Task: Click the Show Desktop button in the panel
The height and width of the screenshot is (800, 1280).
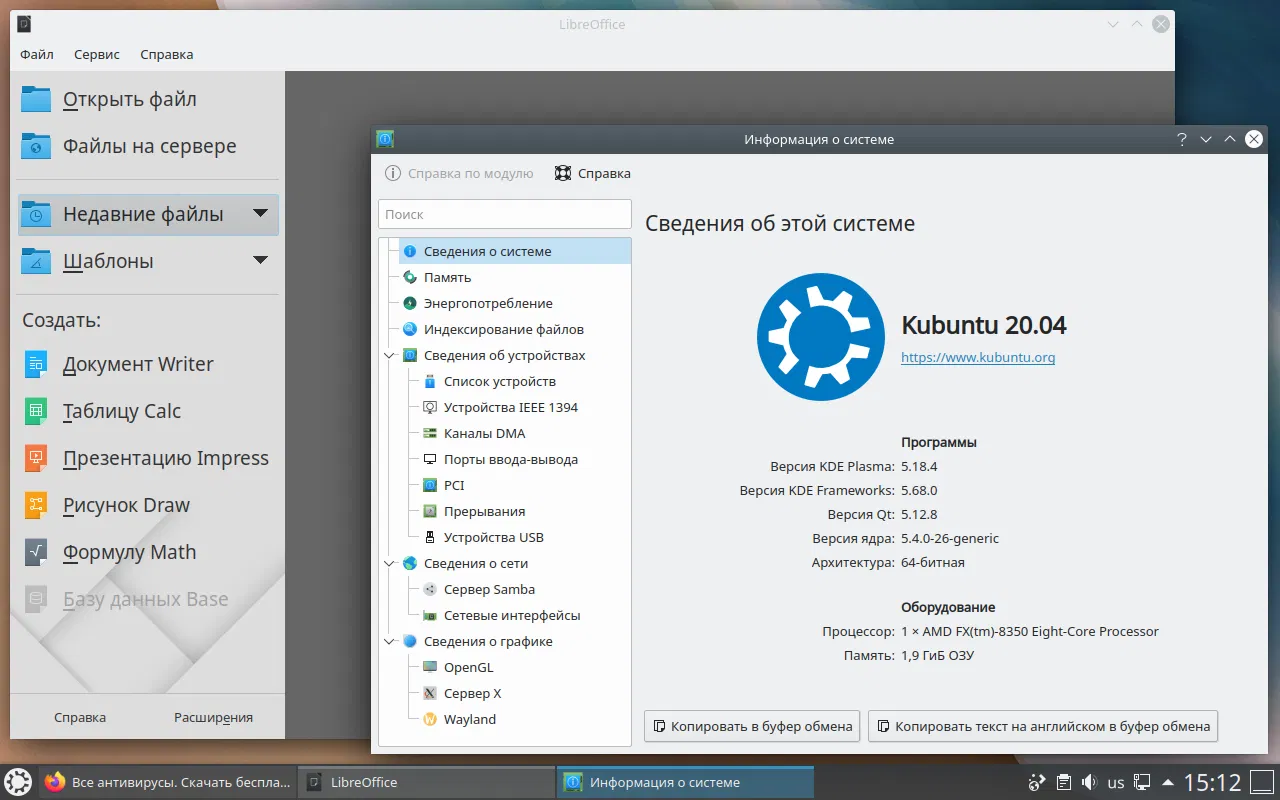Action: coord(1264,782)
